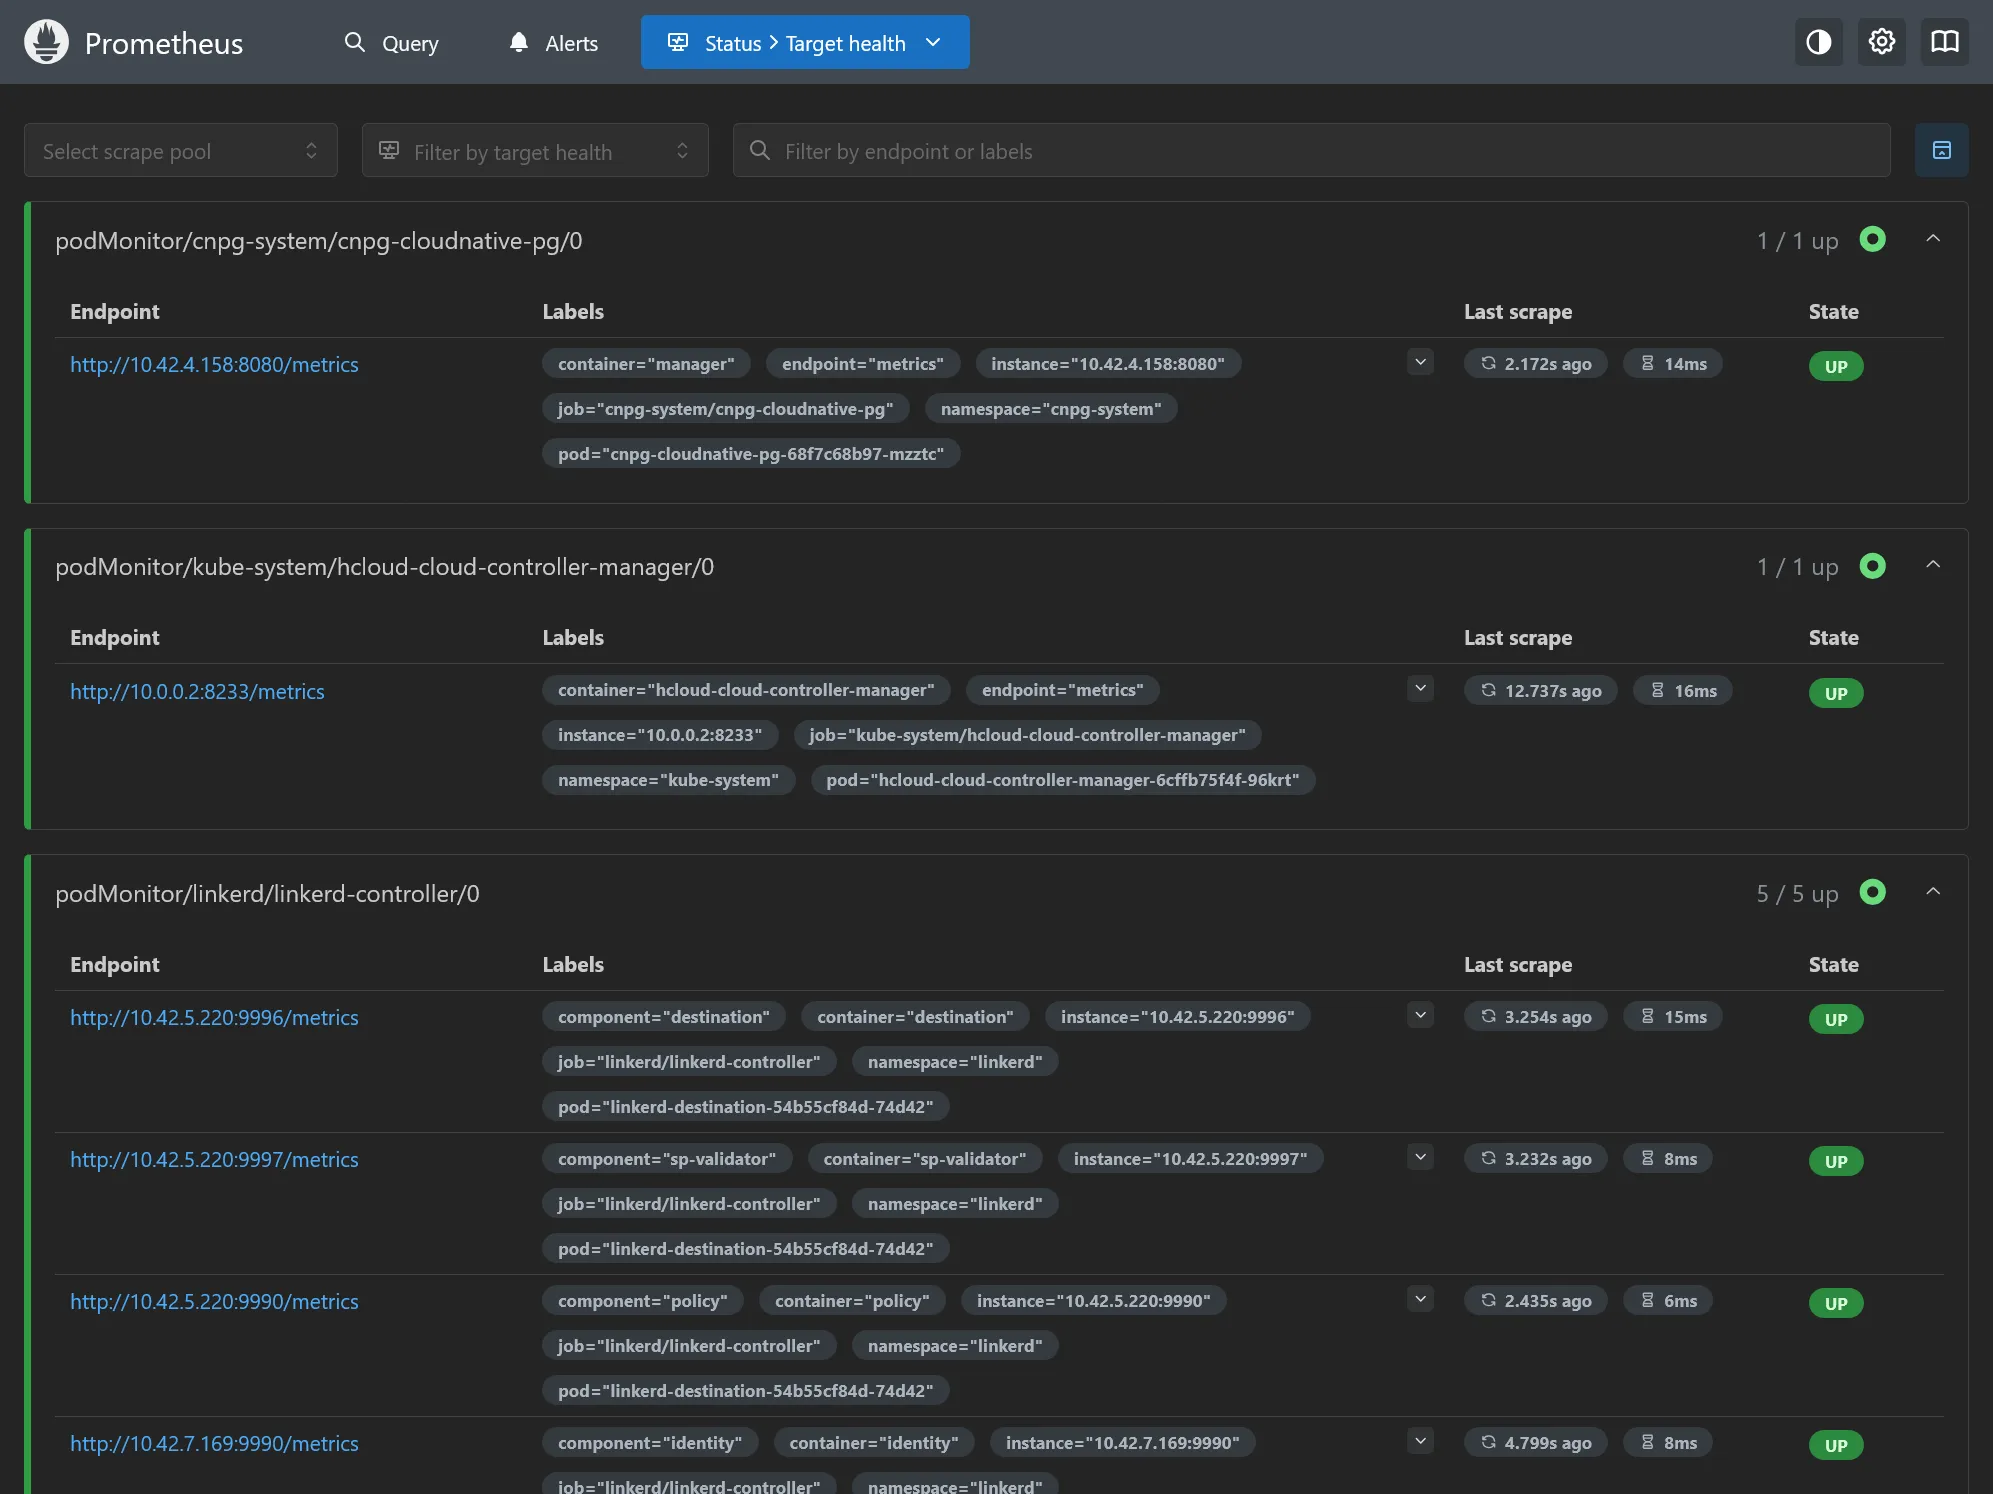Open the http://10.0.0.2:8233/metrics endpoint link

(x=197, y=691)
